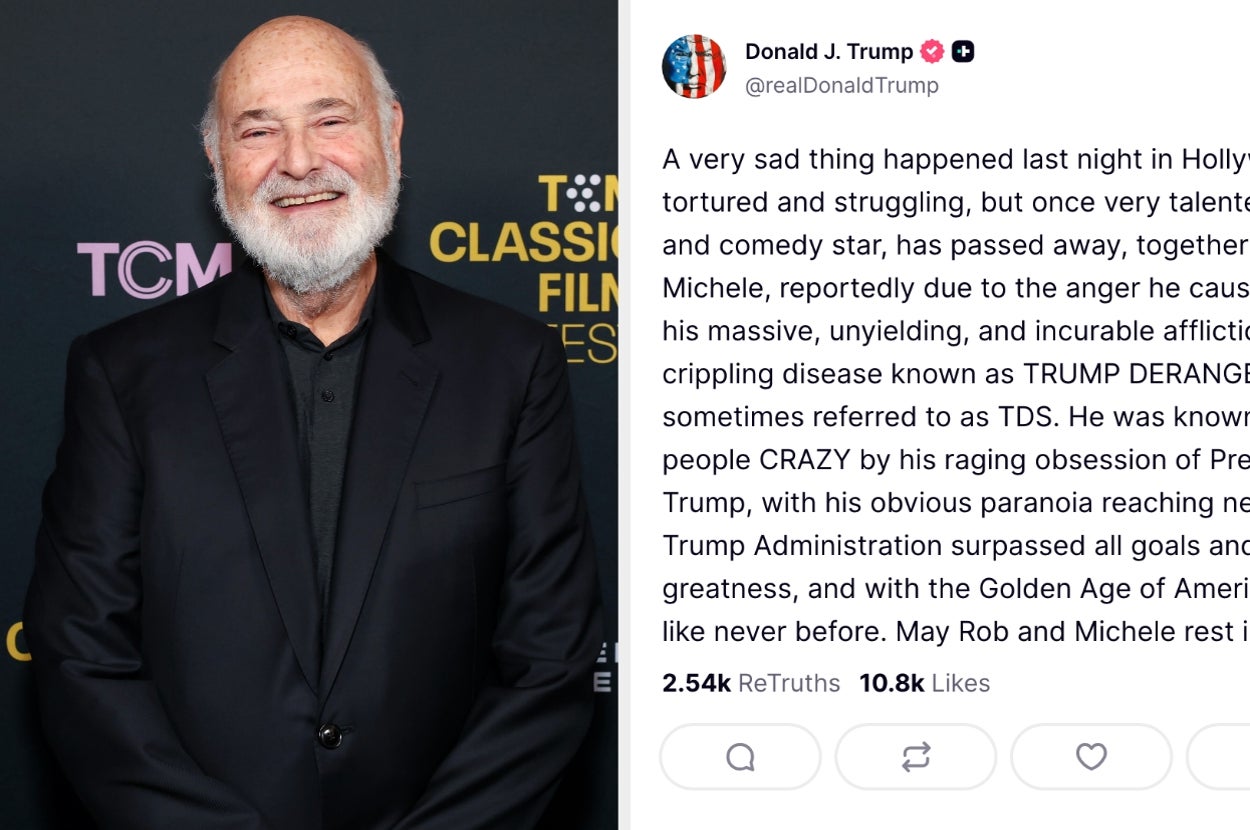Viewport: 1250px width, 830px height.
Task: ReTruth the post using the arrows icon
Action: tap(915, 757)
